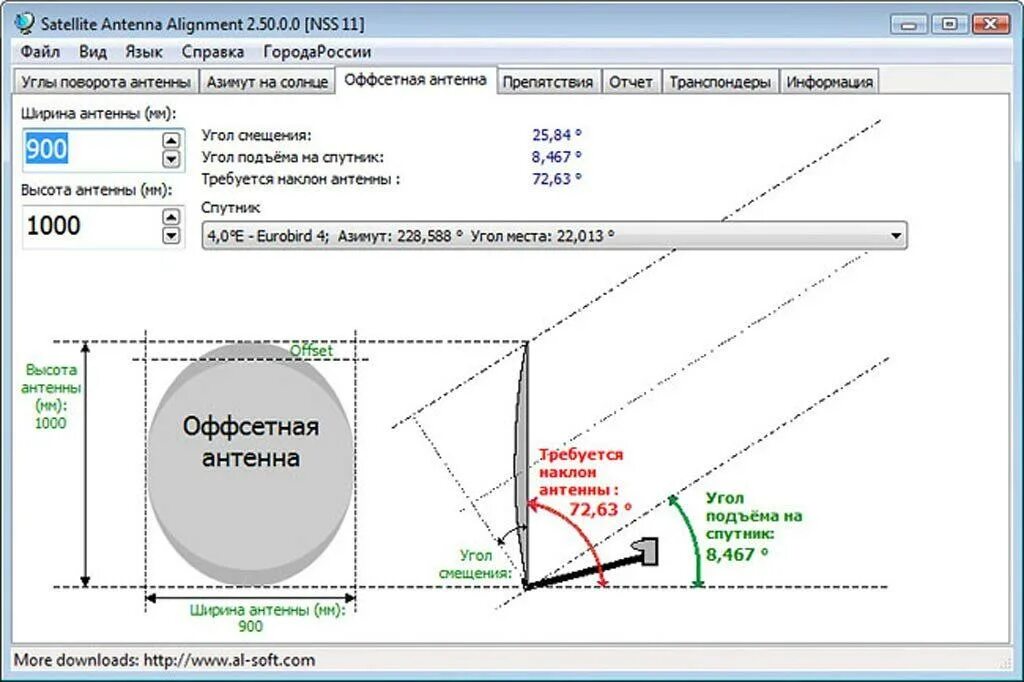This screenshot has height=682, width=1024.
Task: Click the Угол подъёма на спутник: label in the top readout
Action: [293, 157]
